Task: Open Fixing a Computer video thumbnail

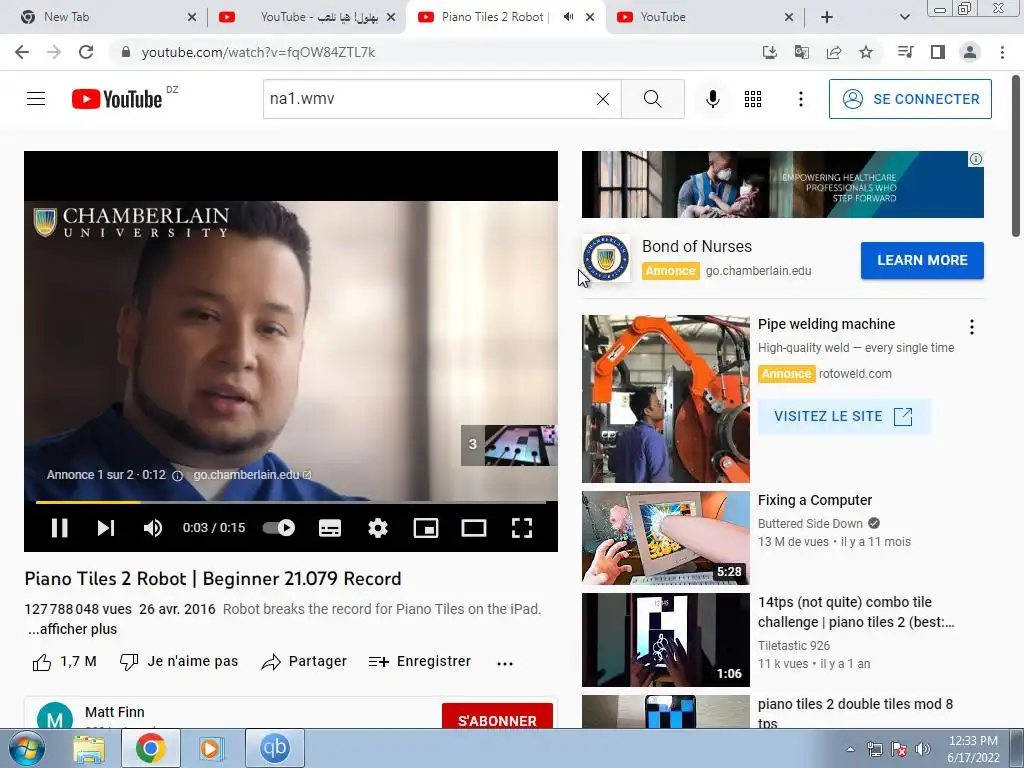Action: click(665, 537)
